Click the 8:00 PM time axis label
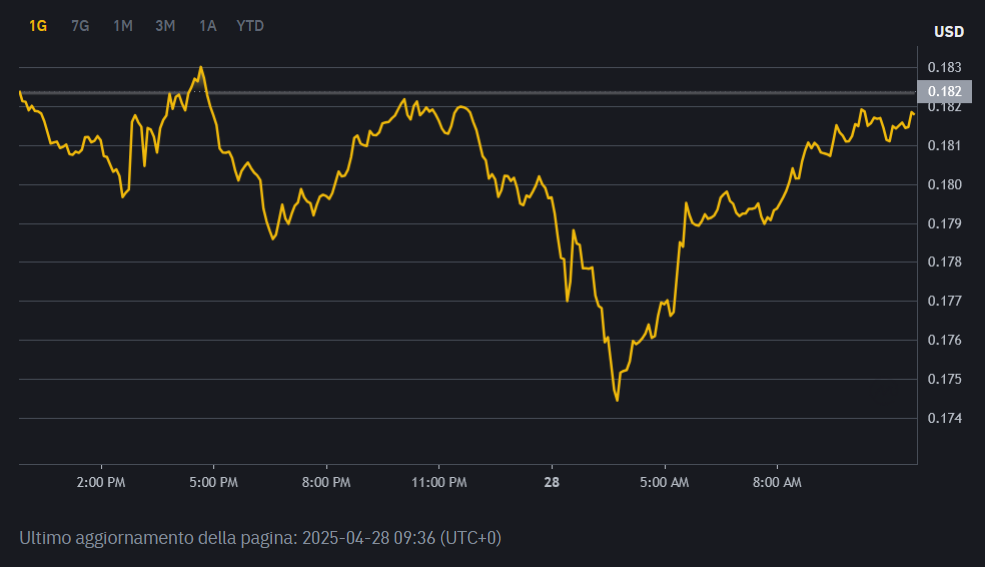 [326, 482]
